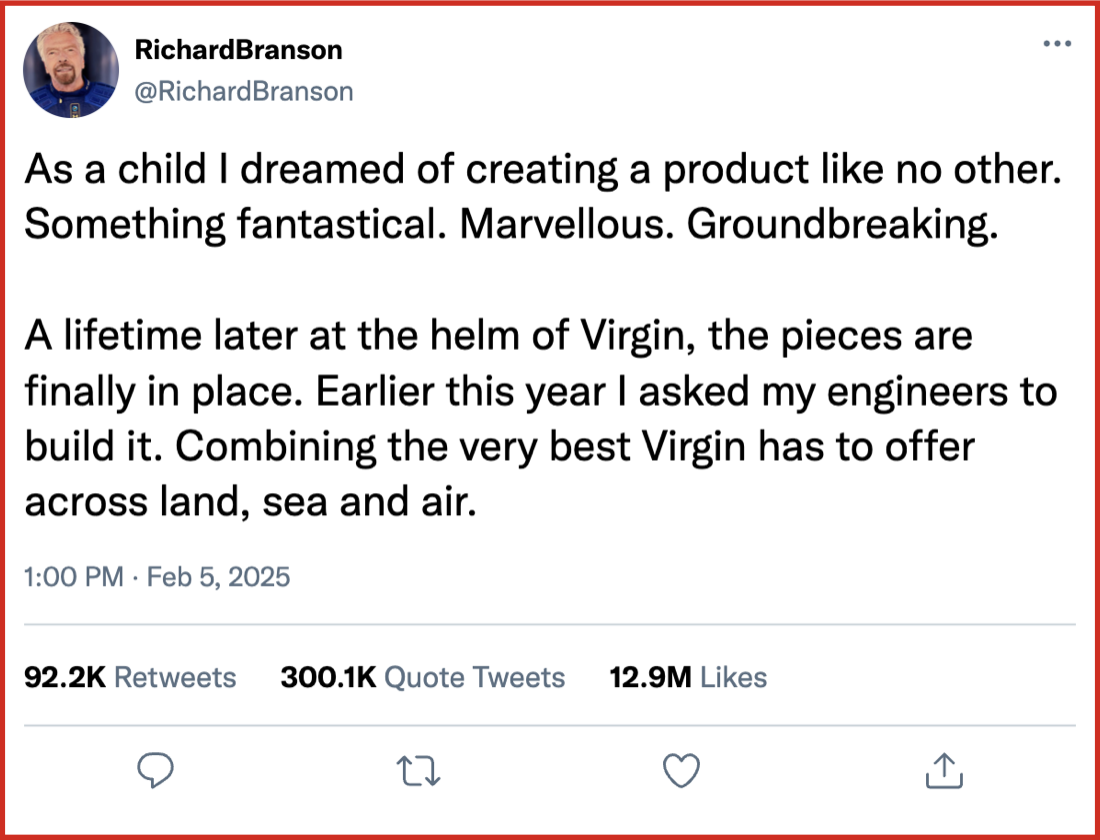The image size is (1100, 840).
Task: Click the 1:00 PM timestamp
Action: click(76, 577)
